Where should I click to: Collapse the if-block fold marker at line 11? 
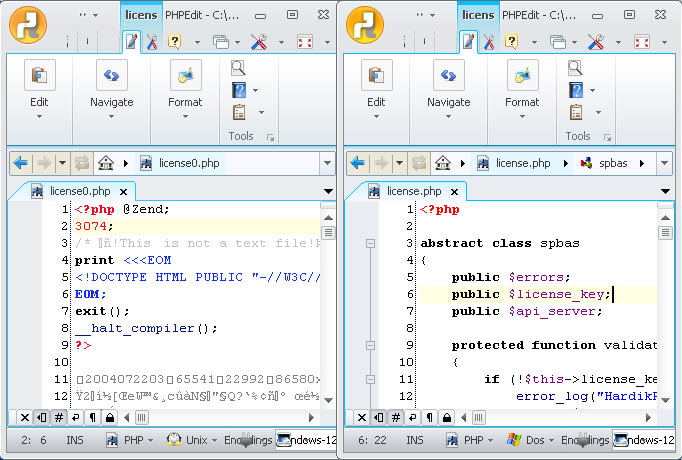click(x=370, y=379)
